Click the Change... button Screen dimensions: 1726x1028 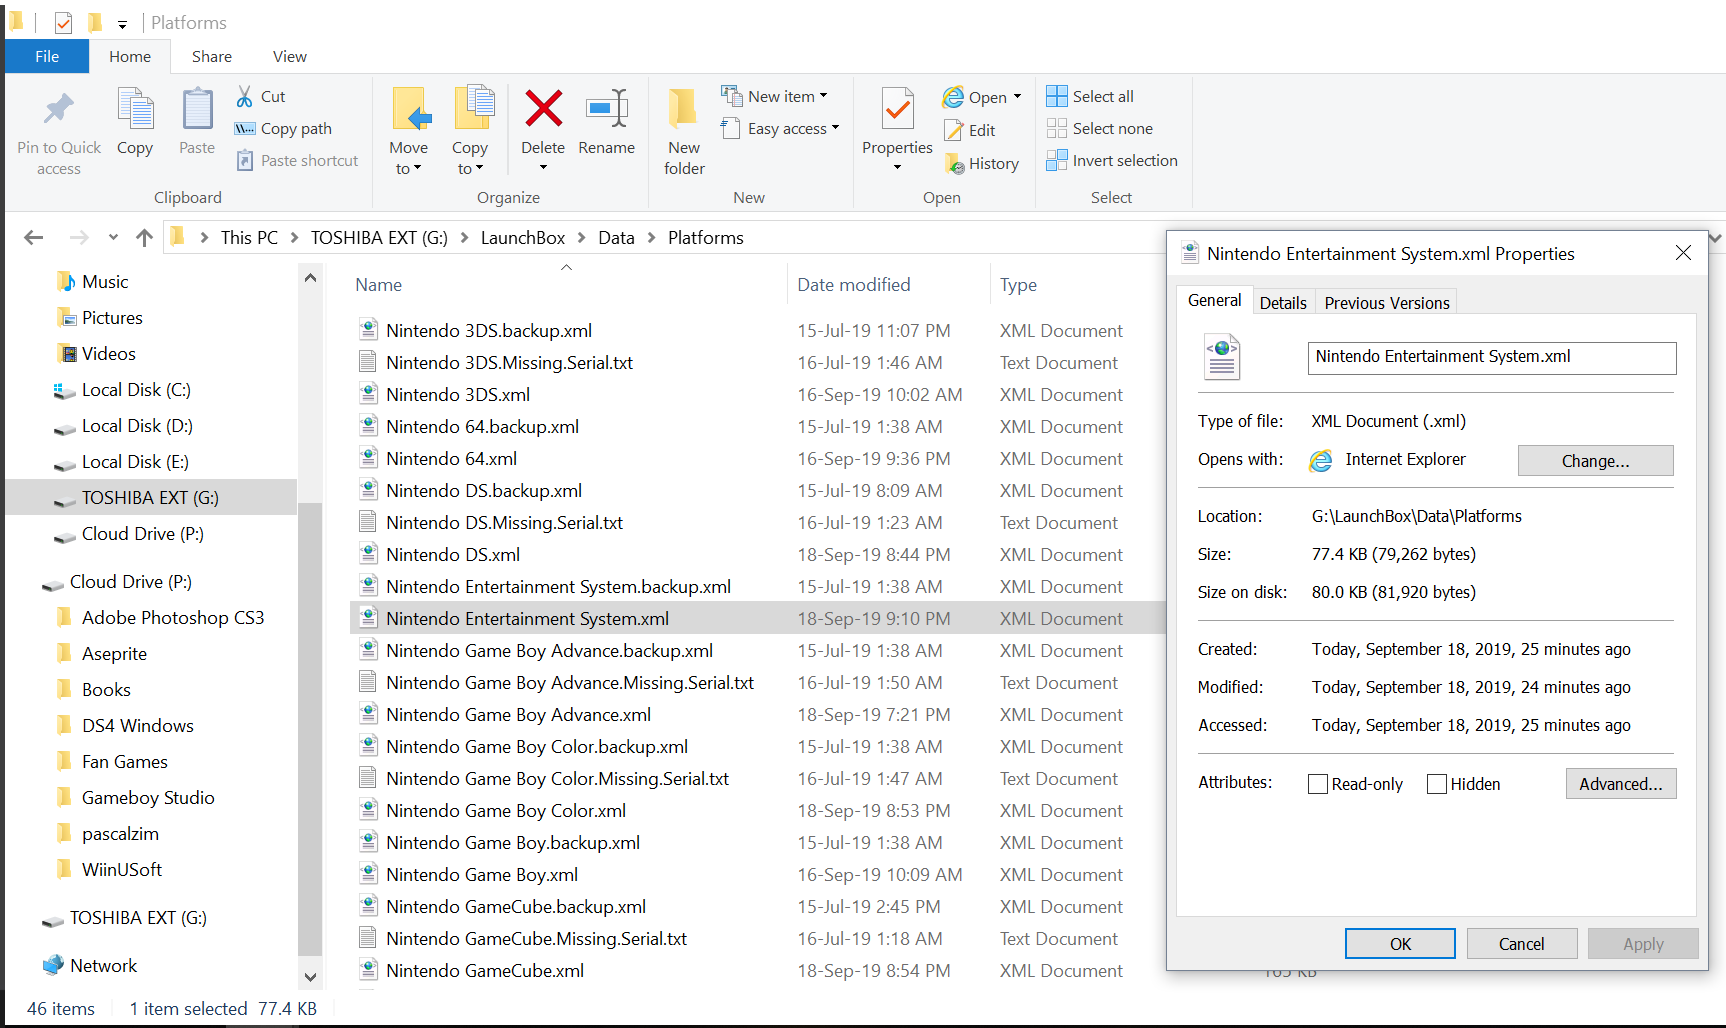pyautogui.click(x=1595, y=461)
